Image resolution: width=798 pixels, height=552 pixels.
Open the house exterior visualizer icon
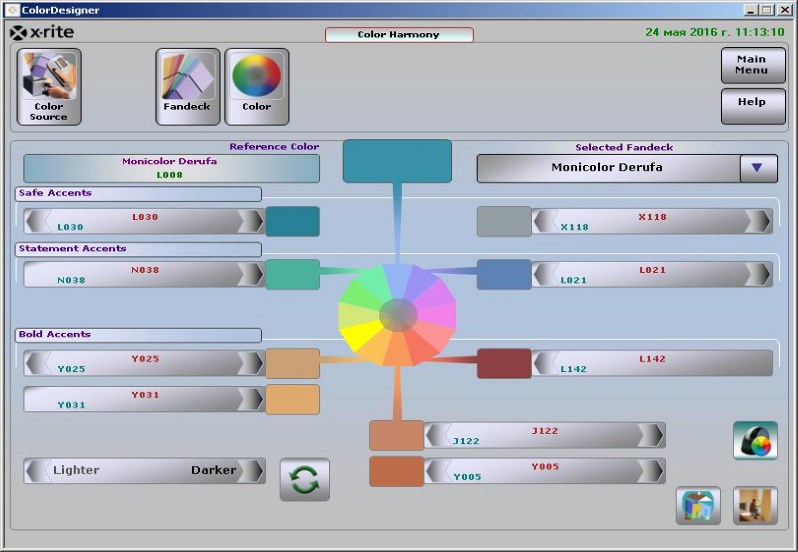[x=698, y=506]
